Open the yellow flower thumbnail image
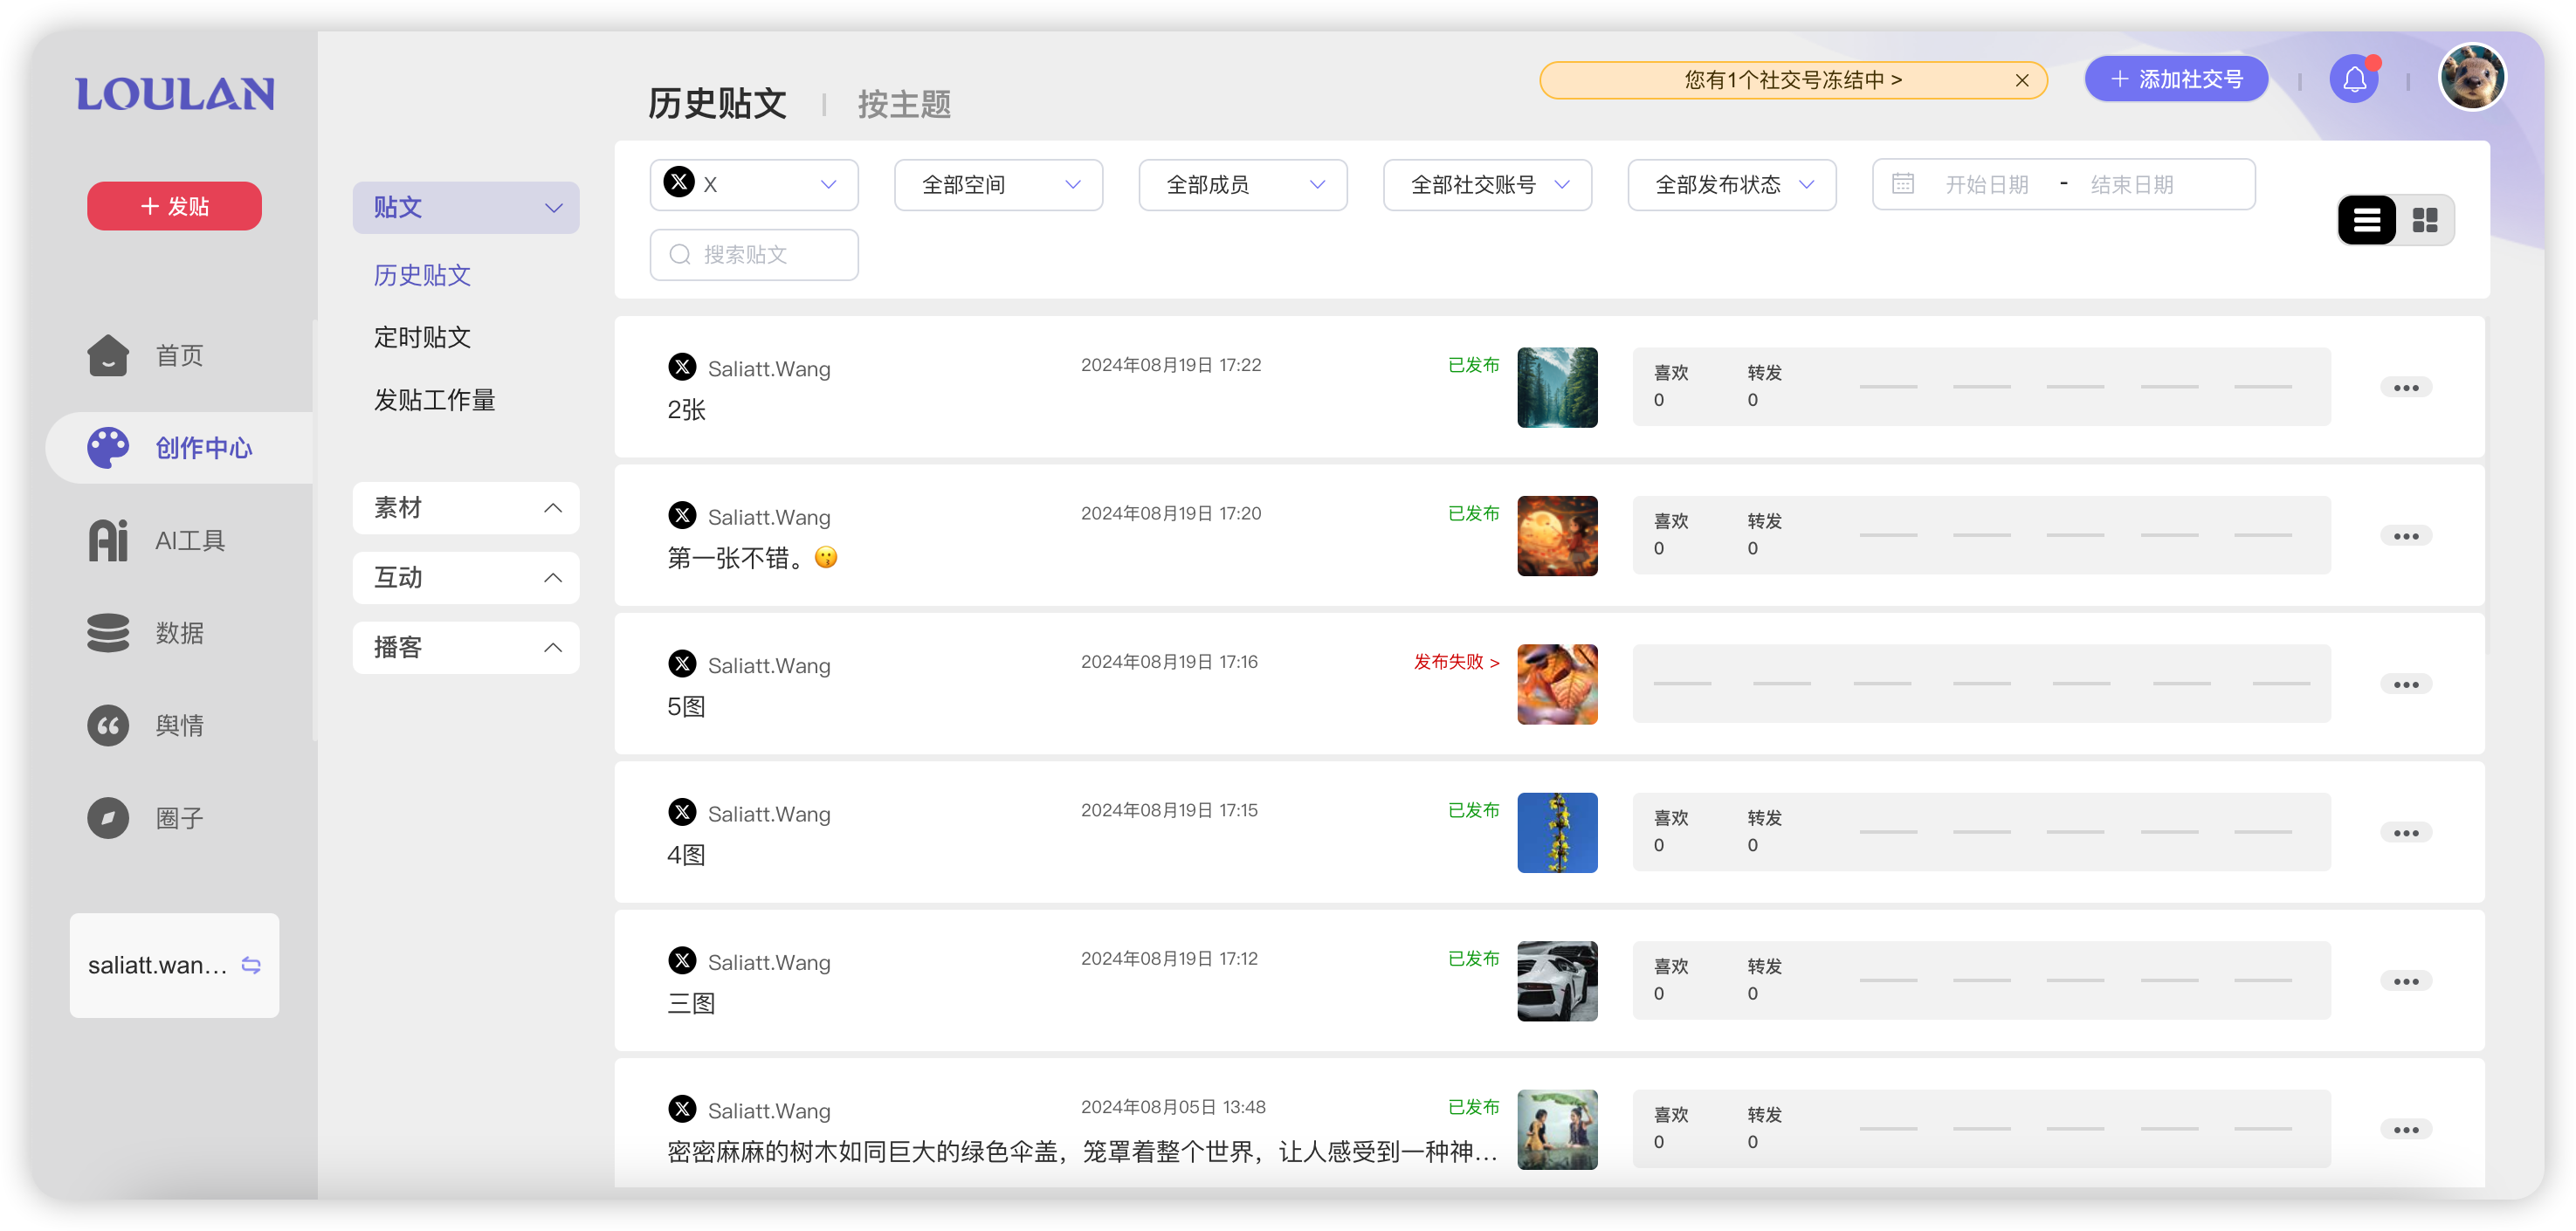This screenshot has height=1231, width=2576. [1557, 833]
